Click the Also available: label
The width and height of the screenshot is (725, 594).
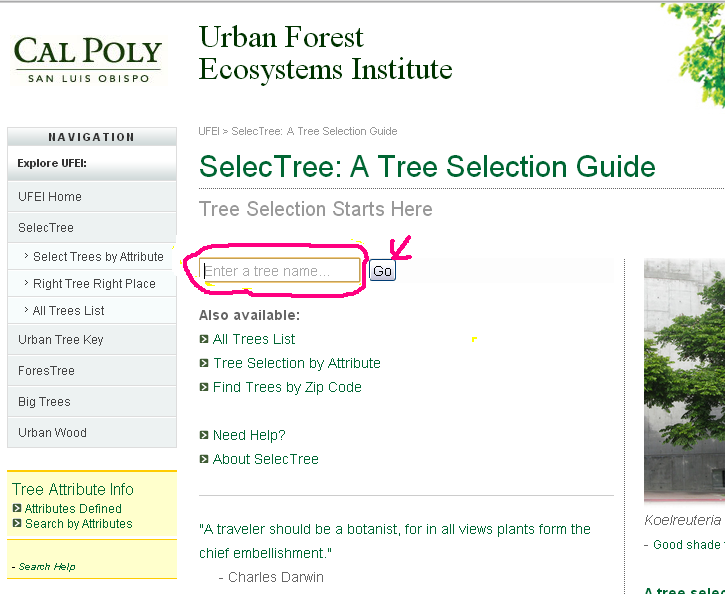(249, 315)
